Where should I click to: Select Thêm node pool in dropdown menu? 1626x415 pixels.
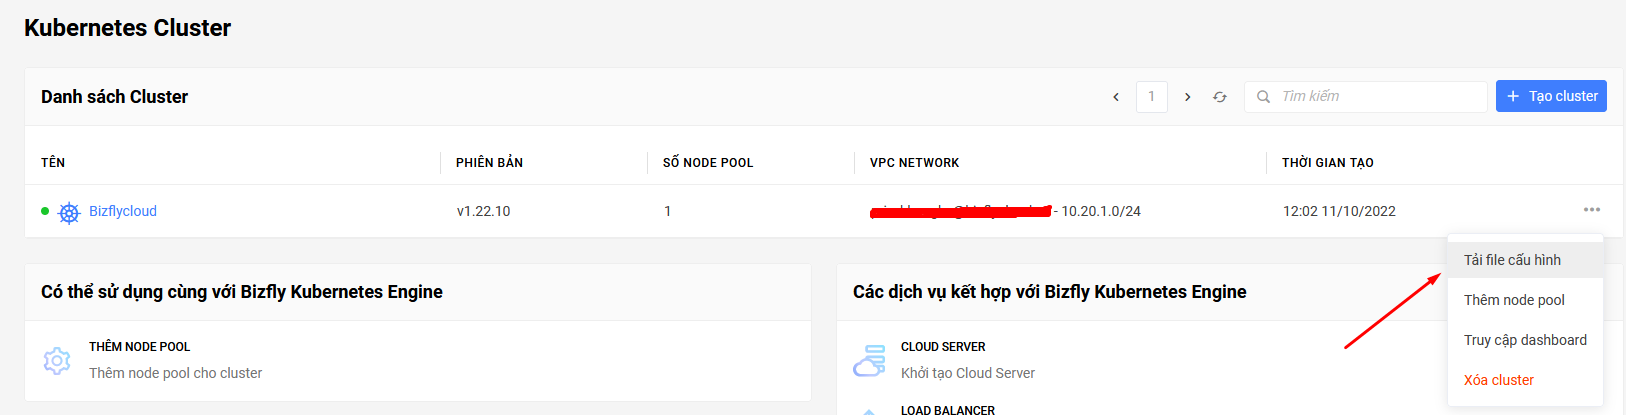tap(1526, 300)
